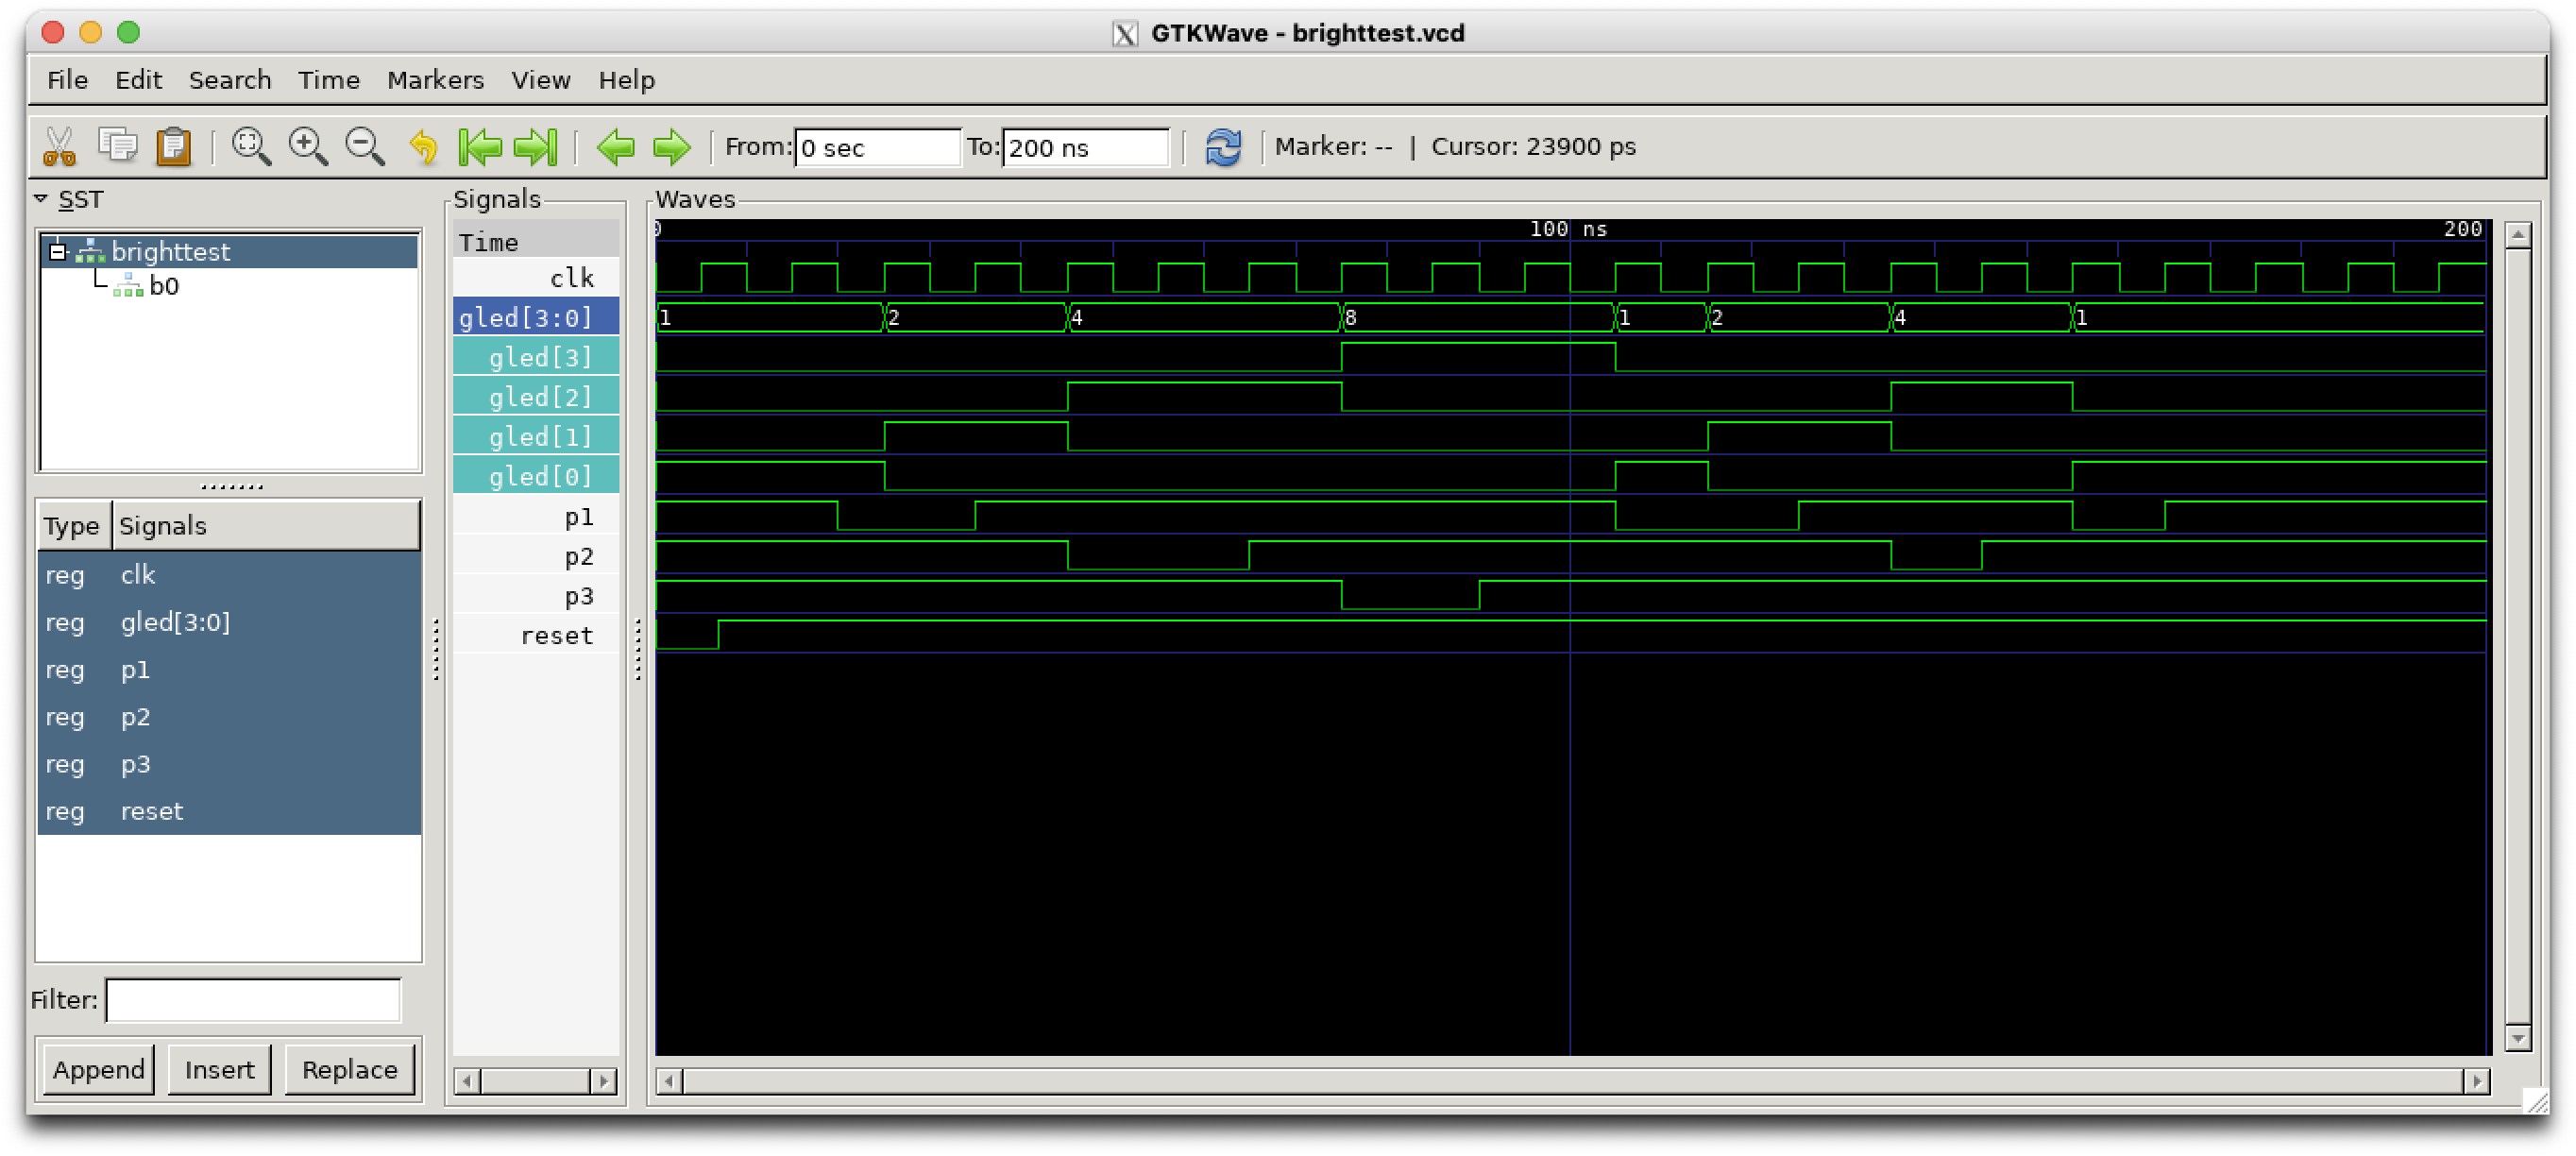Click the Paste clipboard icon
Image resolution: width=2576 pixels, height=1156 pixels.
[x=174, y=147]
